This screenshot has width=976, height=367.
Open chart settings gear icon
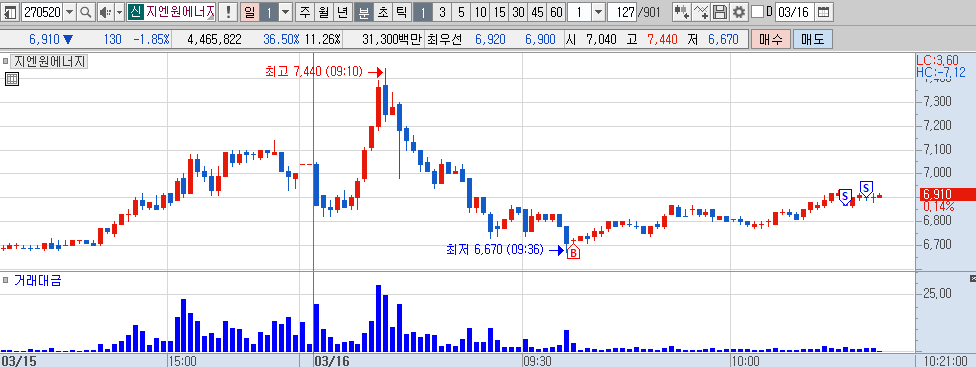(738, 12)
